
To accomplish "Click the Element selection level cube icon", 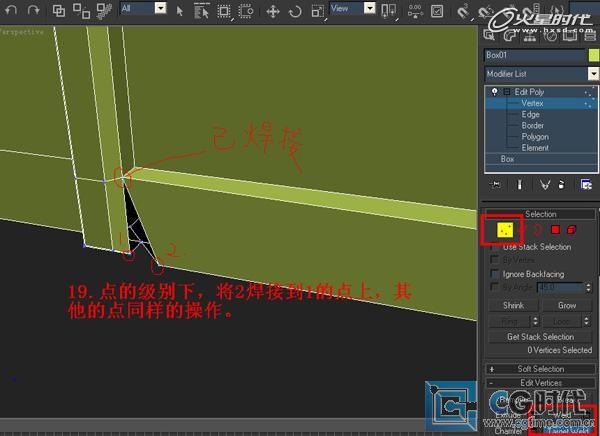I will coord(571,230).
